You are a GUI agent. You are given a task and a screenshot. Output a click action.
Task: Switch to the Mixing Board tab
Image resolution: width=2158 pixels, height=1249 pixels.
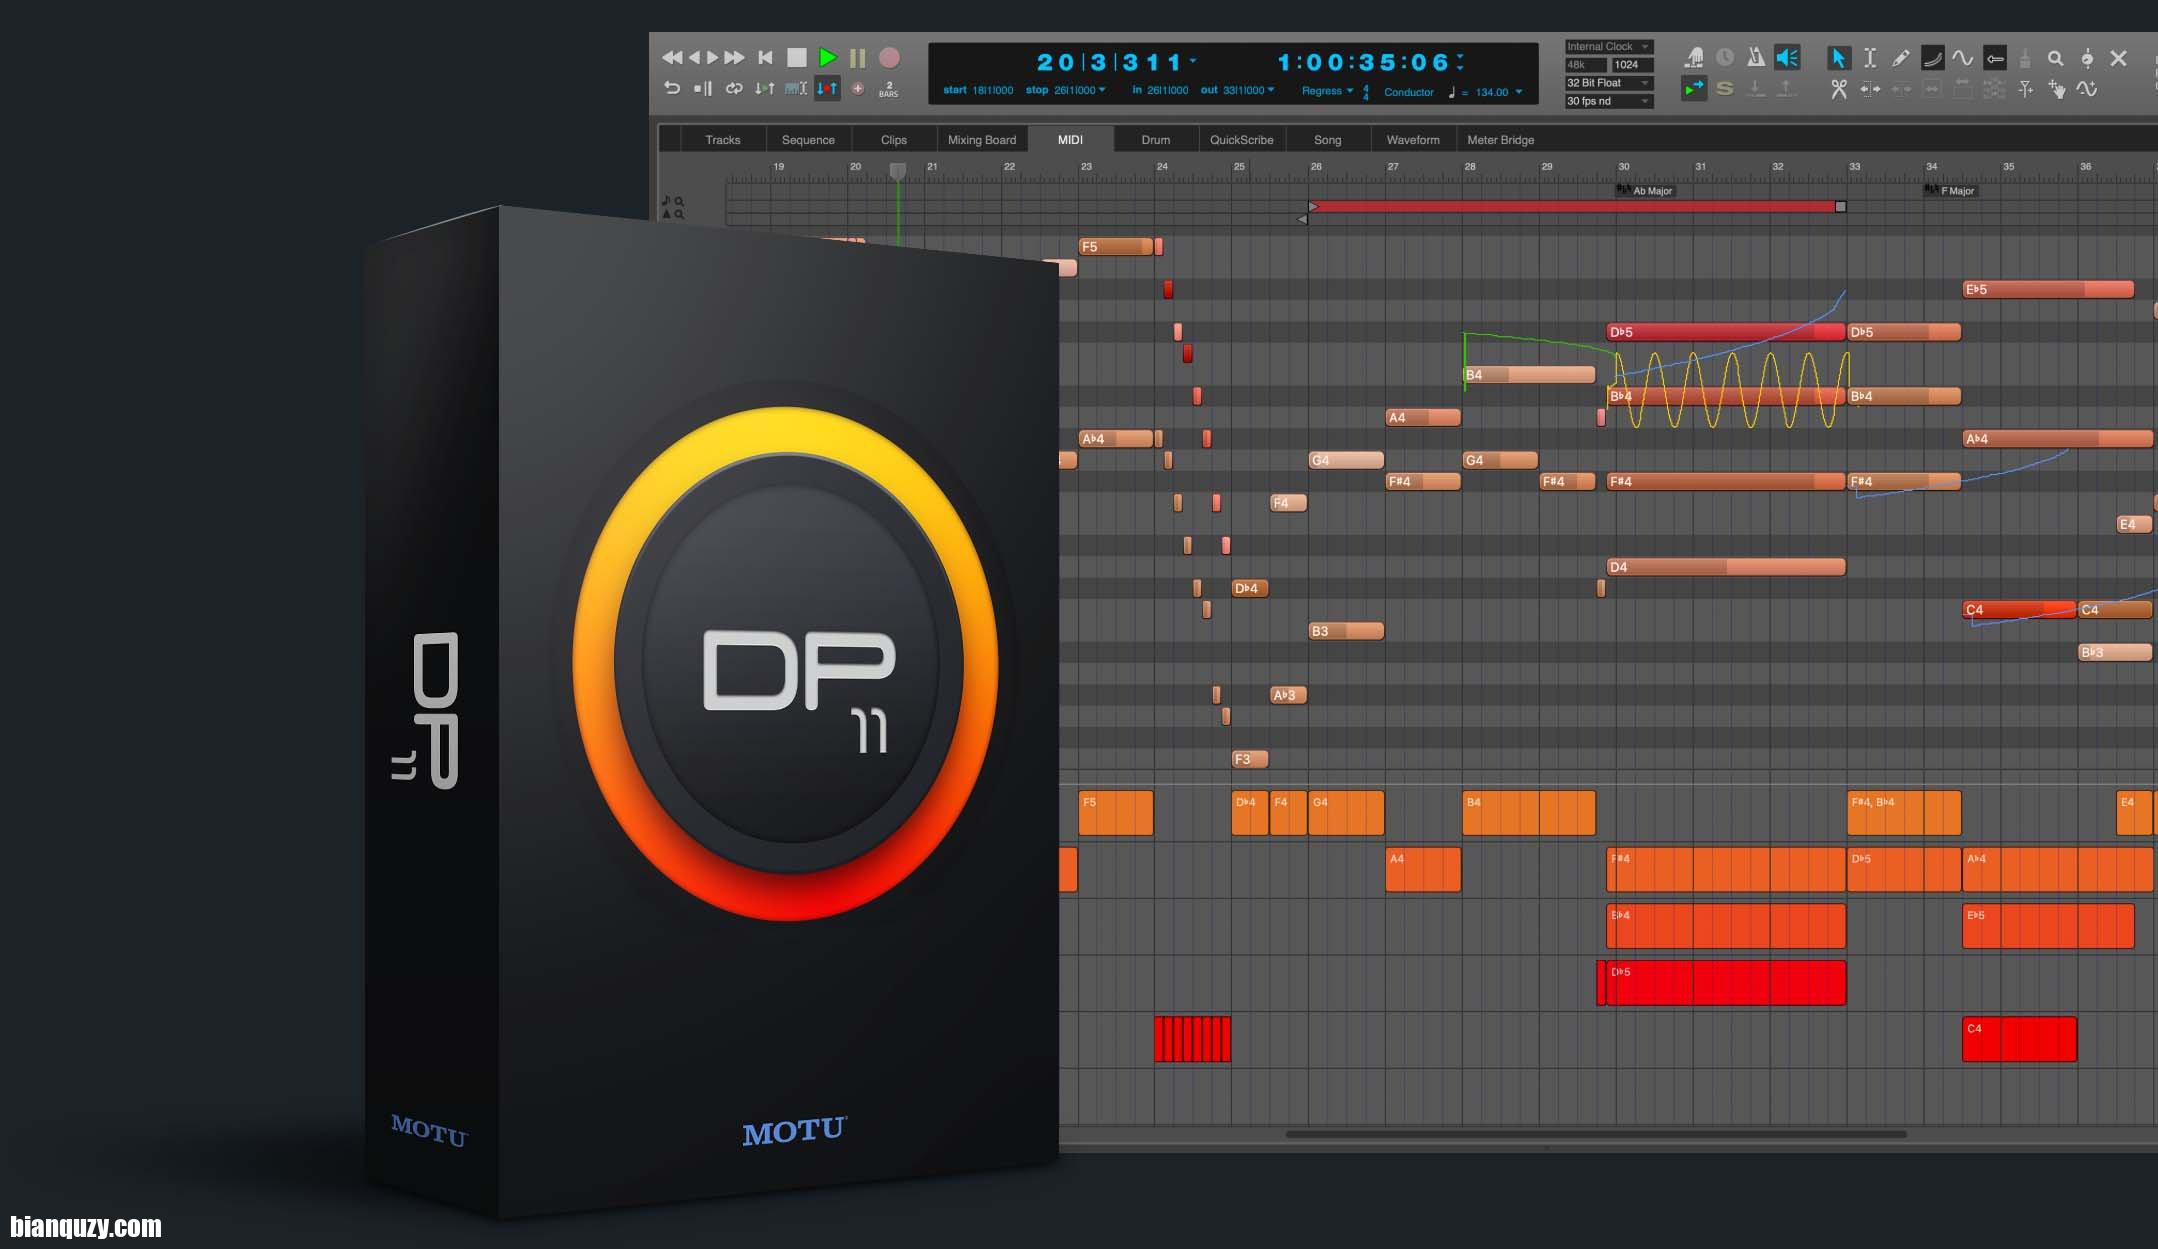[981, 140]
